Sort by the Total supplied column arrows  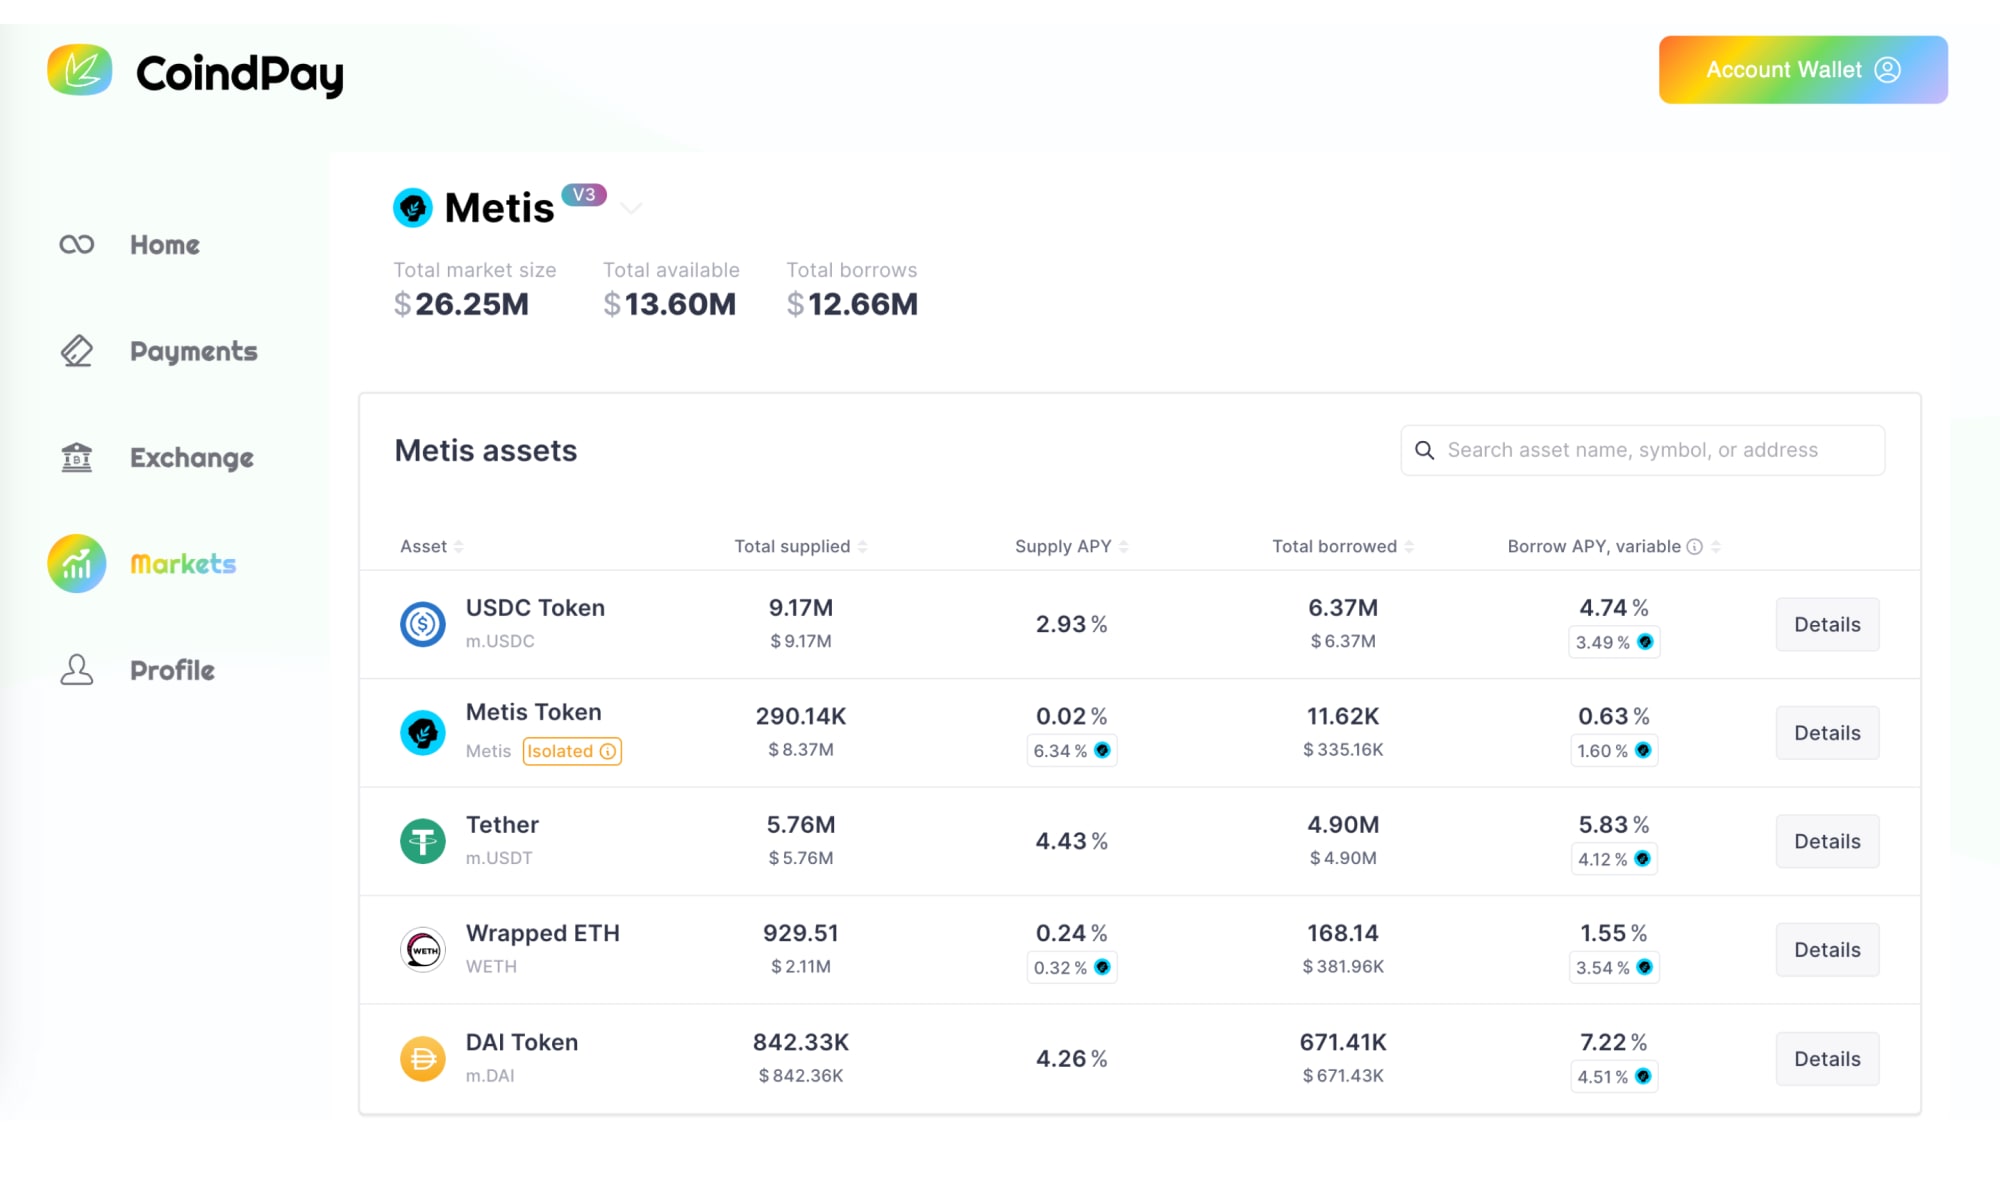[862, 546]
